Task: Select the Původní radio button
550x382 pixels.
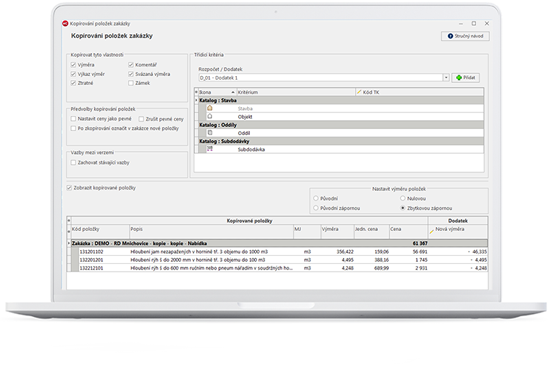Action: 316,198
